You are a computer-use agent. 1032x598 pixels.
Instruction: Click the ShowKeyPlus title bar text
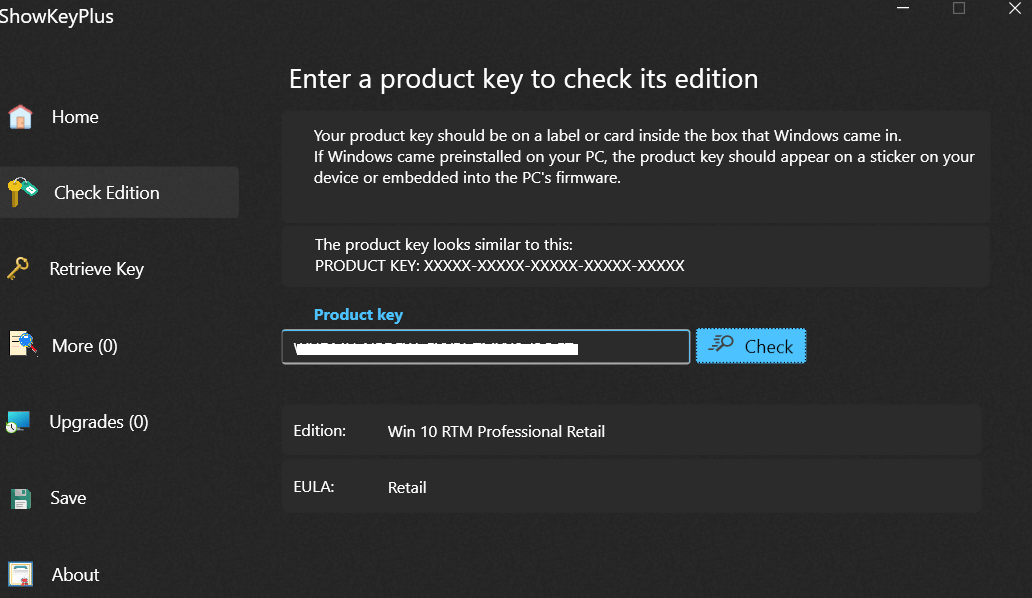tap(57, 16)
